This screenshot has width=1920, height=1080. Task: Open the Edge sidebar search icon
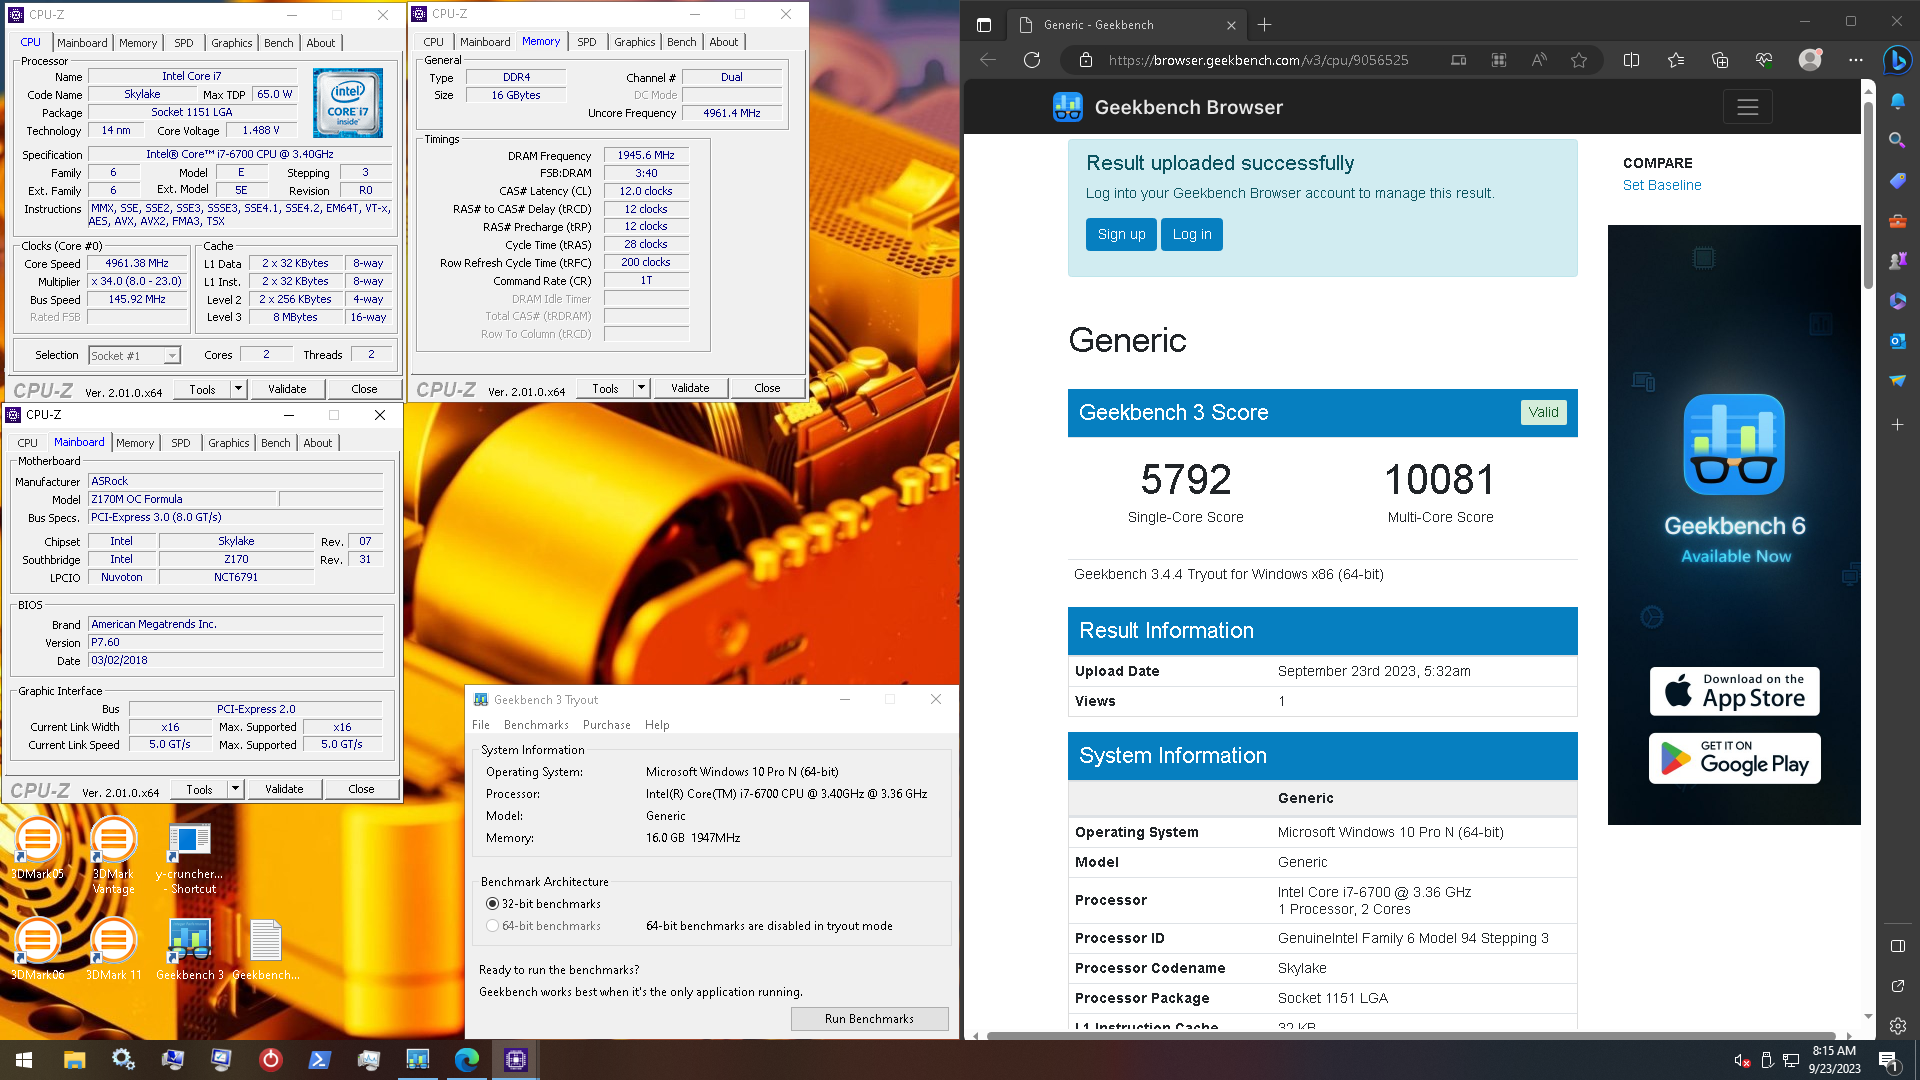point(1897,140)
